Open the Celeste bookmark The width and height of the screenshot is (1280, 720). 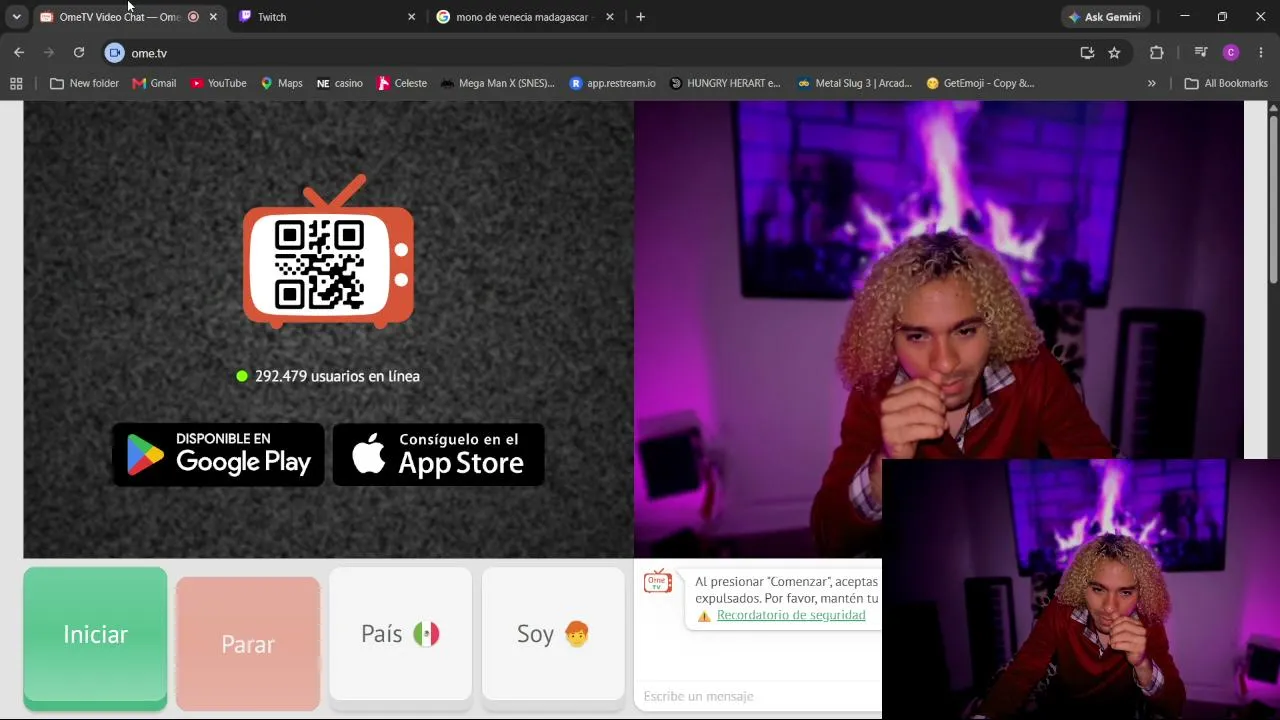click(x=402, y=83)
